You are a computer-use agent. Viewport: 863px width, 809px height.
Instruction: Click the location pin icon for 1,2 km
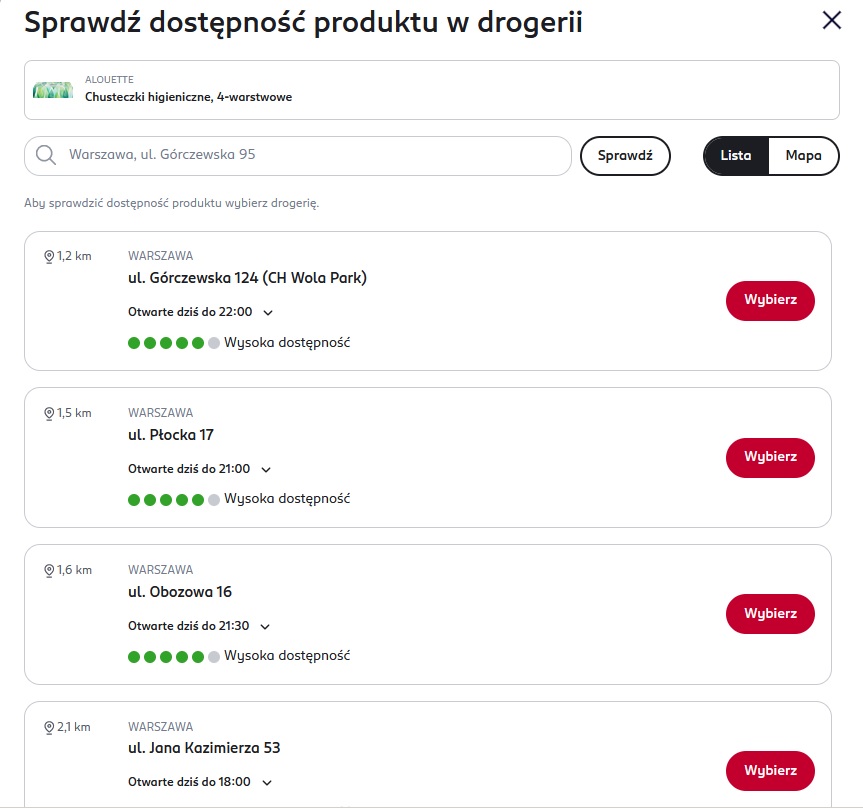tap(49, 256)
